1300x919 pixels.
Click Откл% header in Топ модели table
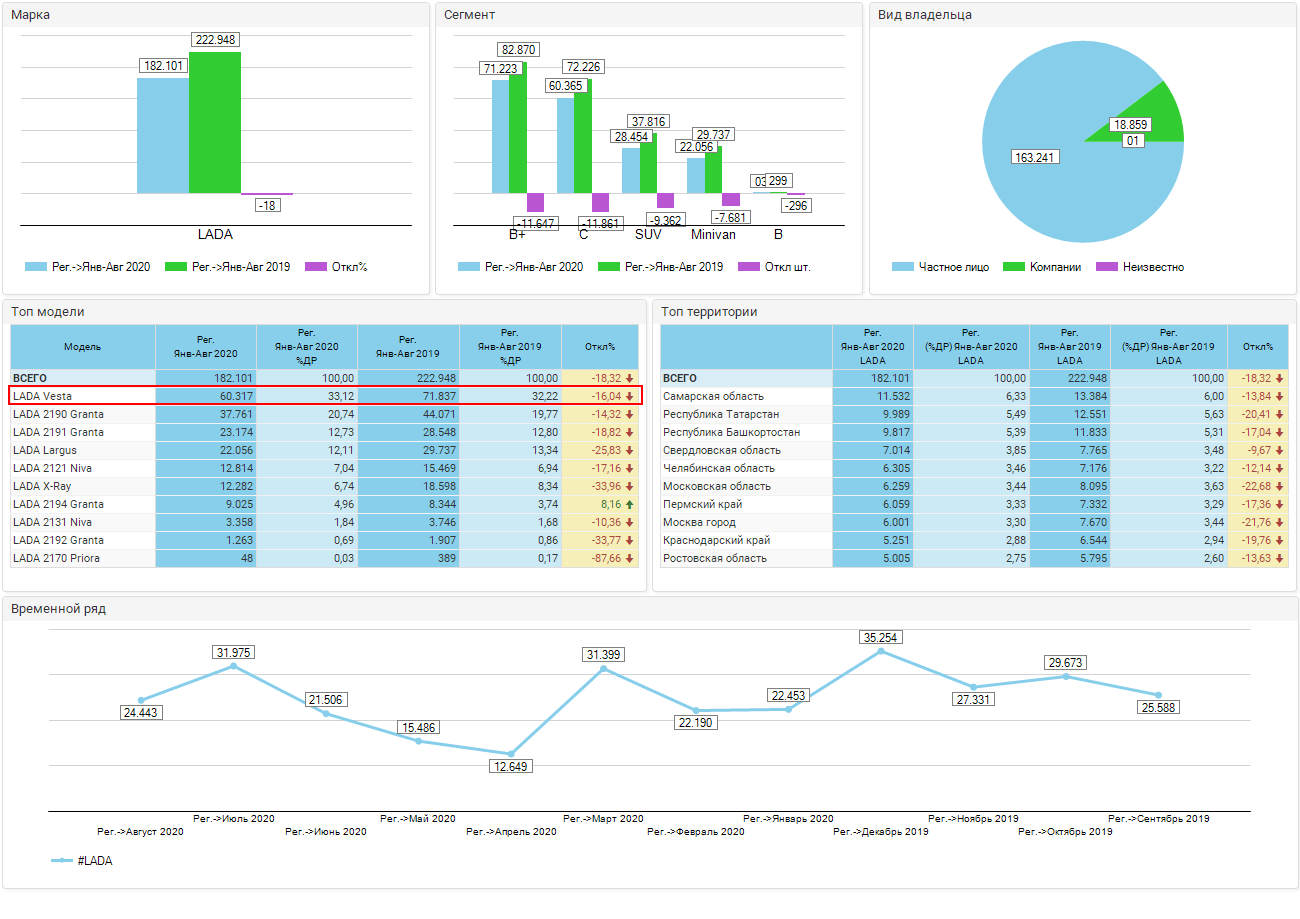[600, 347]
